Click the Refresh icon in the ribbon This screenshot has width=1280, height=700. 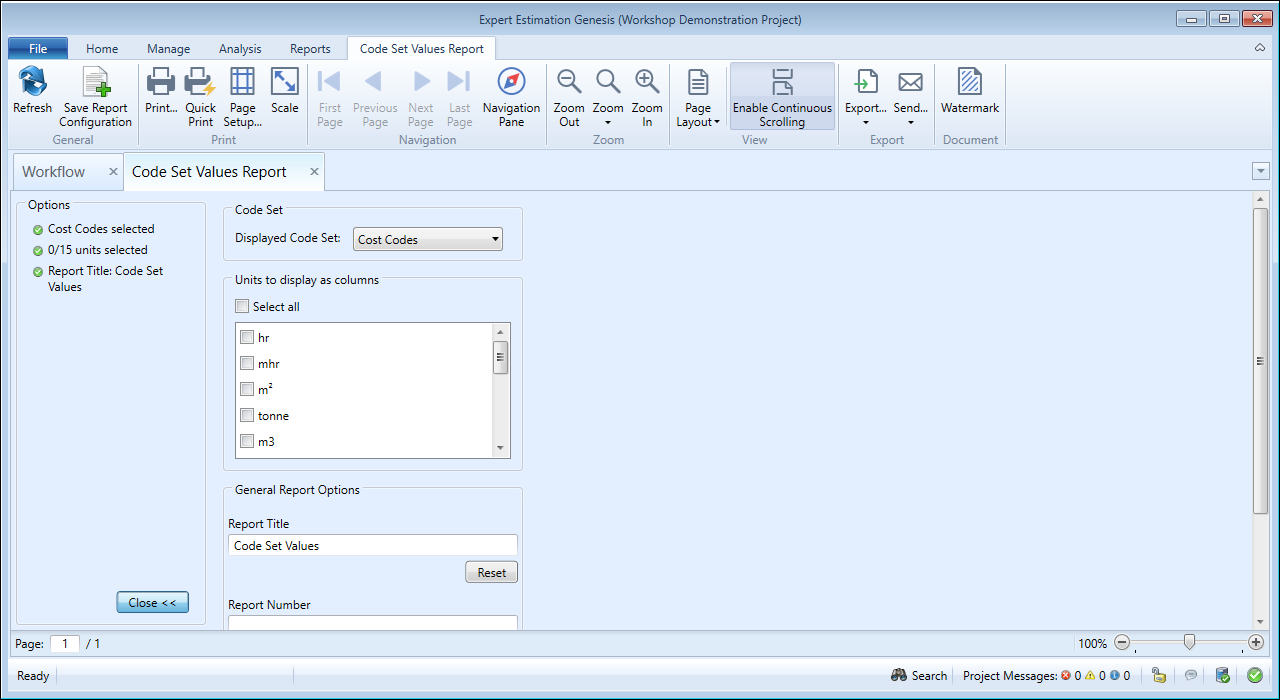(32, 83)
